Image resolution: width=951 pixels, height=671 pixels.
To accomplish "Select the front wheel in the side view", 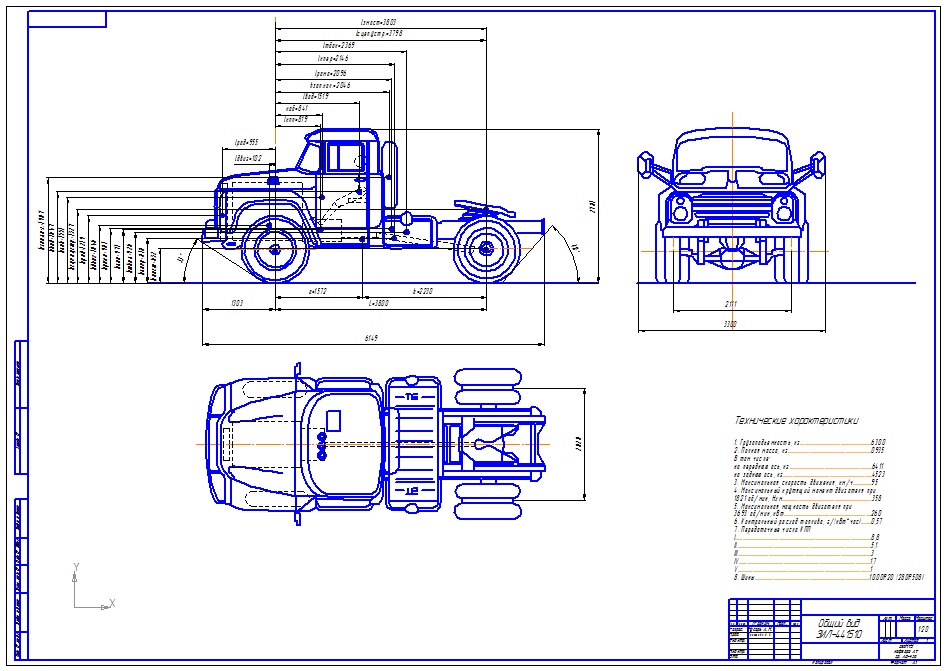I will (x=274, y=249).
